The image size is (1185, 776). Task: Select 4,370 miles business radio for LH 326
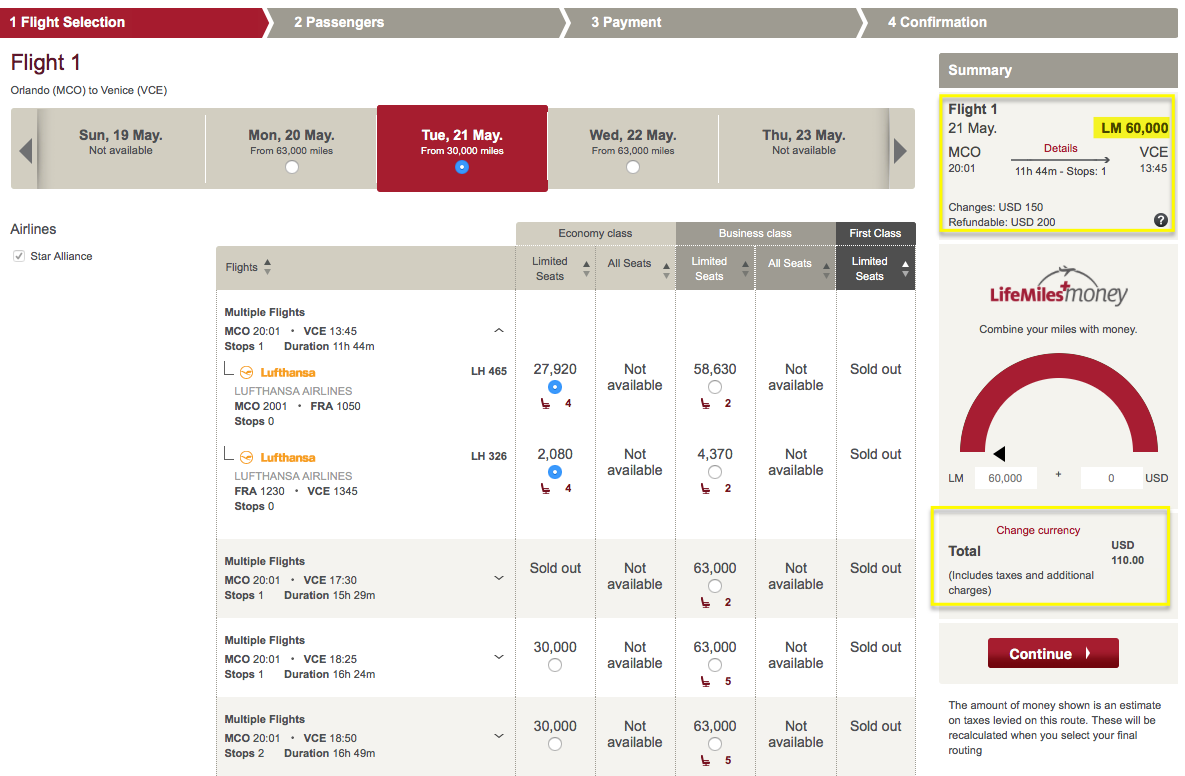click(x=715, y=472)
